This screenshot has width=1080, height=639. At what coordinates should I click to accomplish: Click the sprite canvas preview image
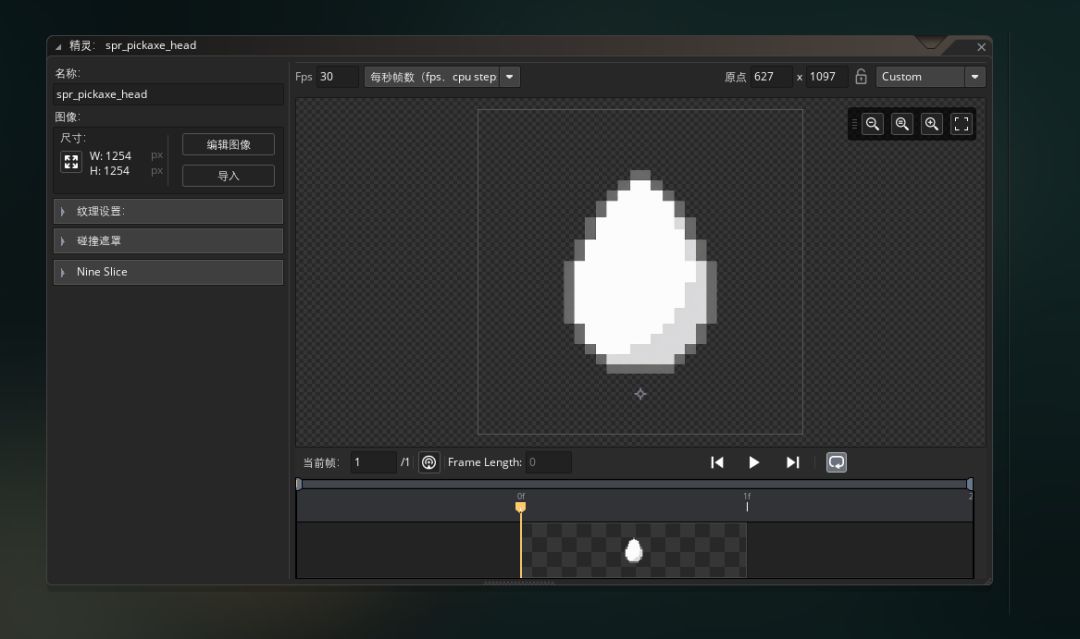tap(641, 272)
